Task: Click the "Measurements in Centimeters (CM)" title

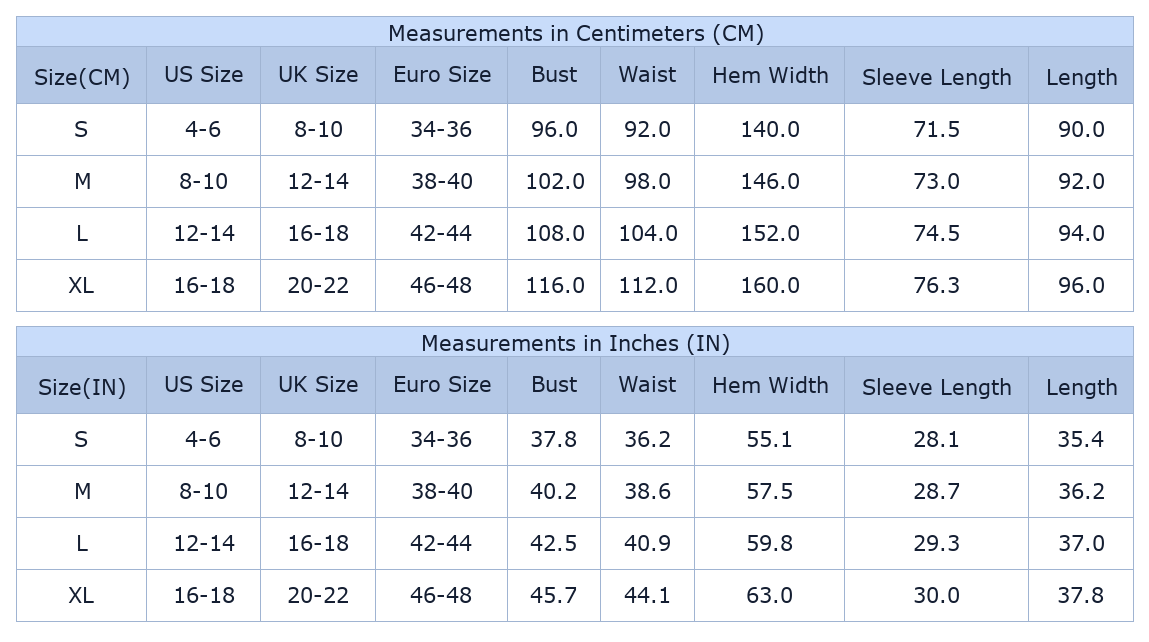Action: pyautogui.click(x=575, y=33)
